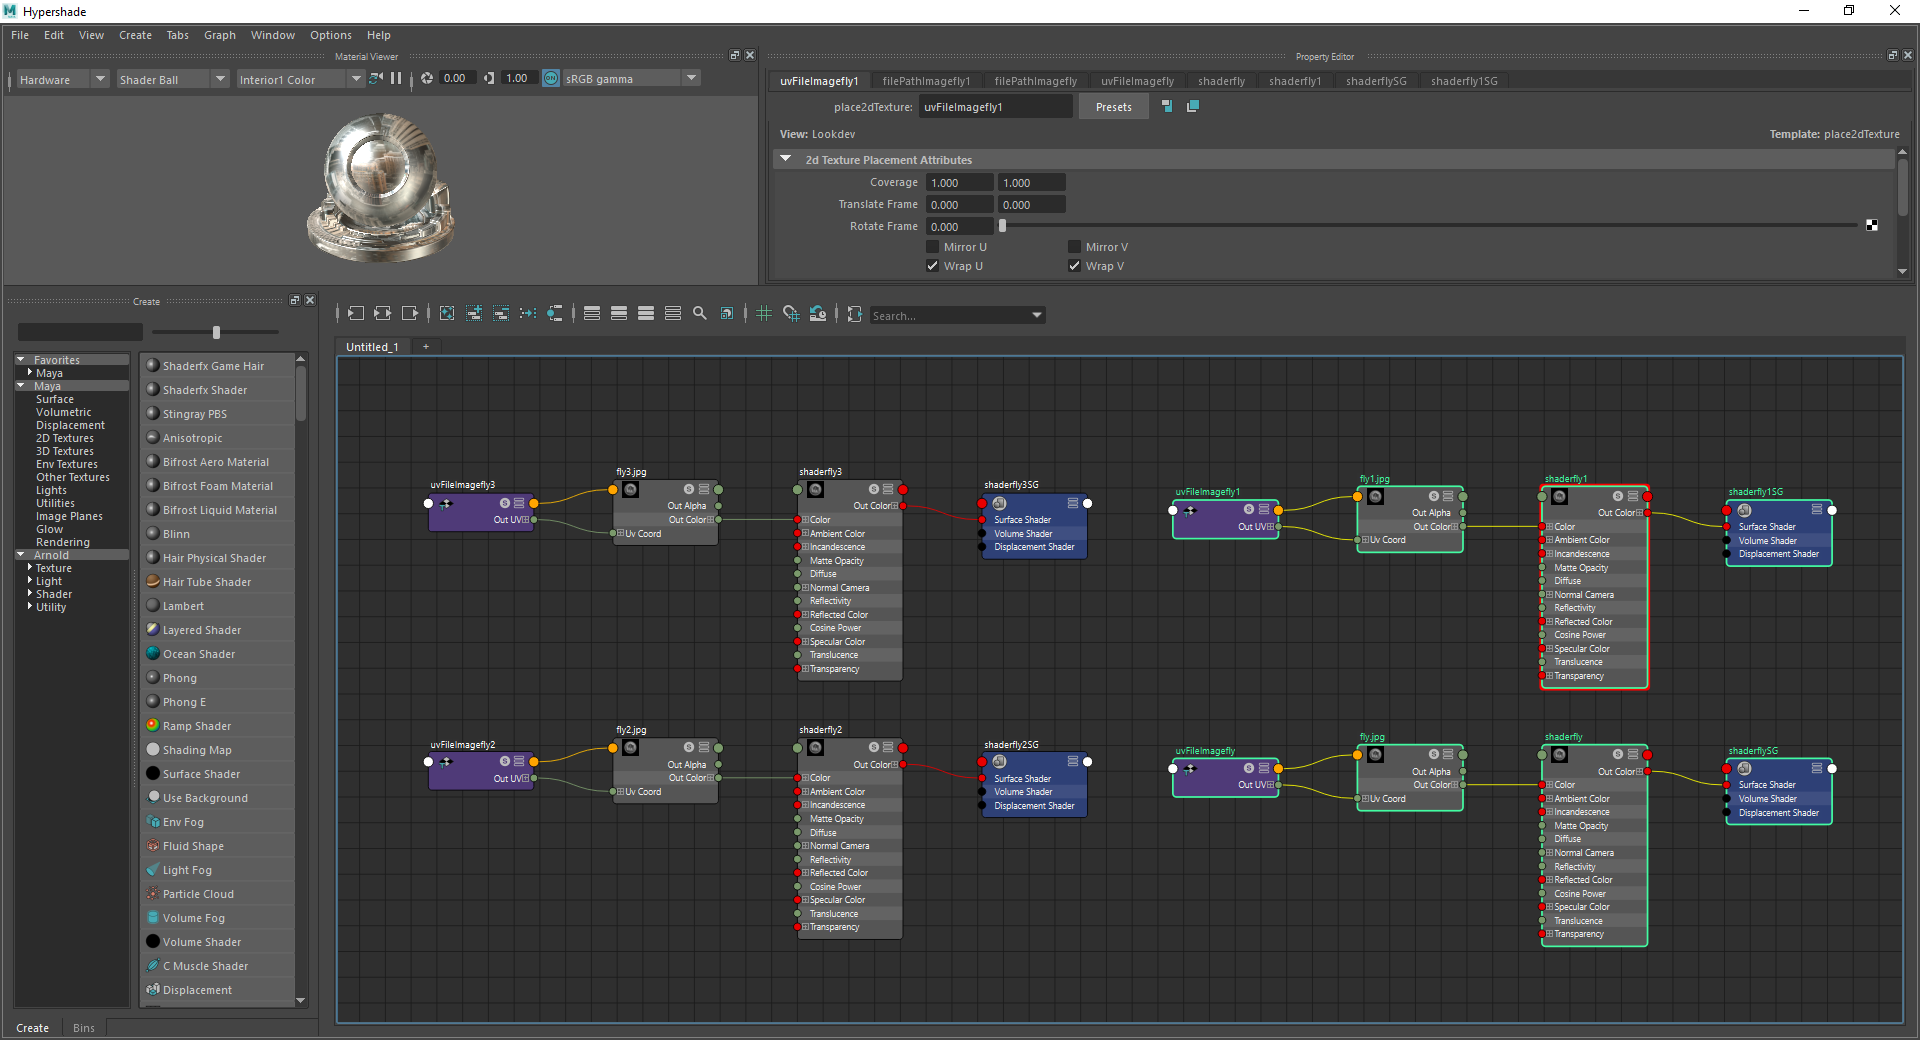Align selected nodes using the align icon
Image resolution: width=1920 pixels, height=1040 pixels.
pos(591,314)
